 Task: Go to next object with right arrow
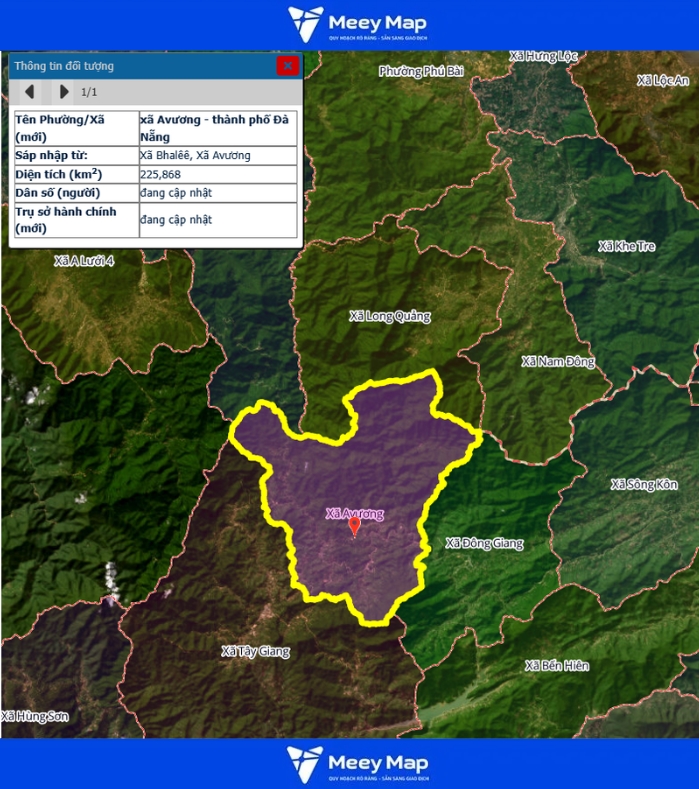pos(63,92)
